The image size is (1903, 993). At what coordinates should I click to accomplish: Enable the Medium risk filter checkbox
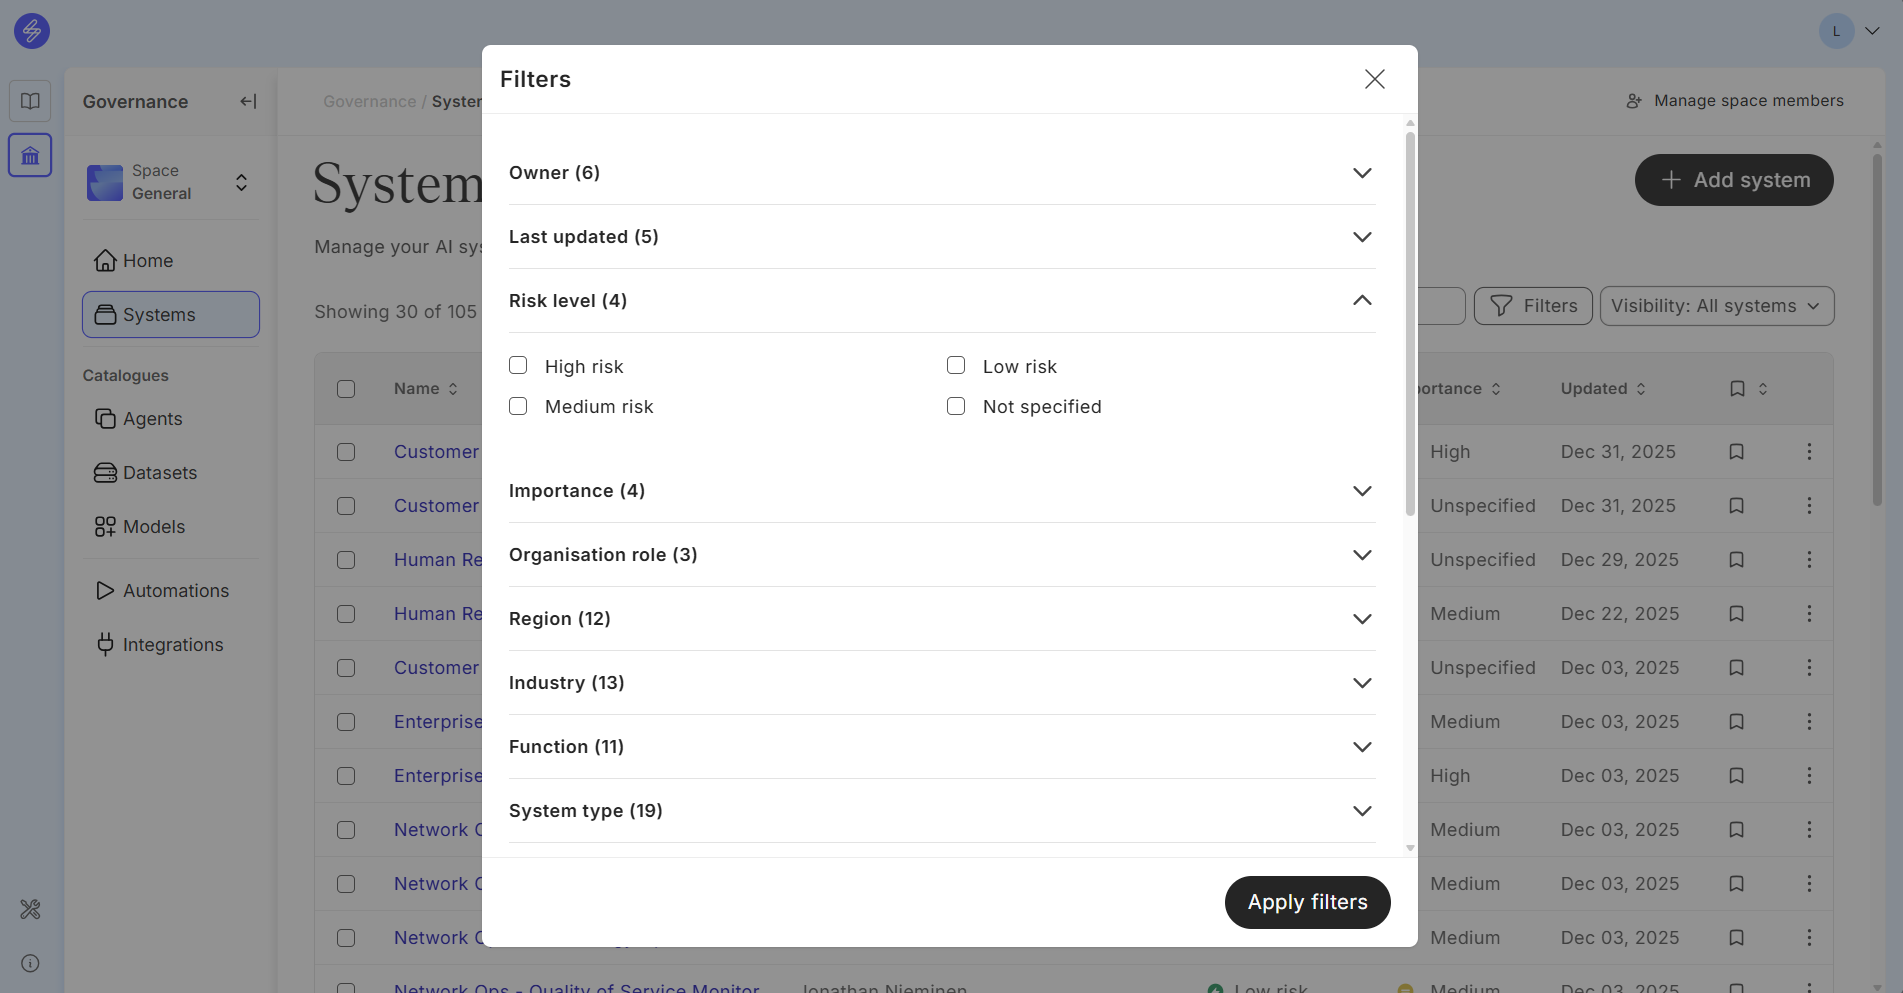click(x=518, y=406)
